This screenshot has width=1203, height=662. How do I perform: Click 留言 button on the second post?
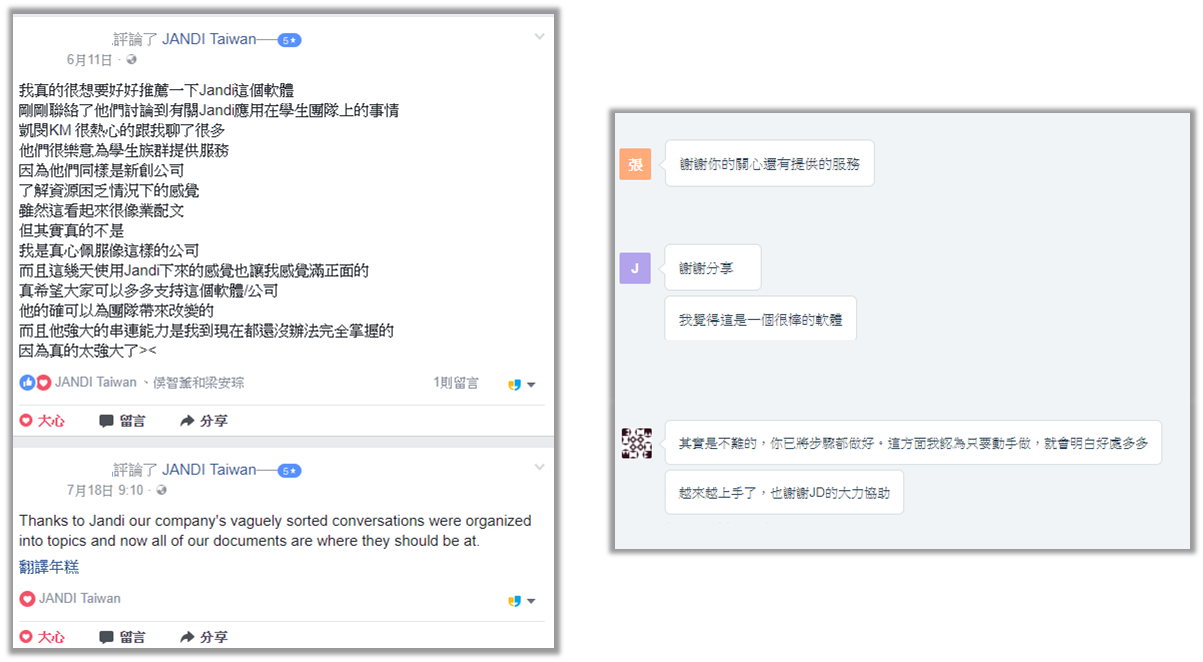click(122, 637)
